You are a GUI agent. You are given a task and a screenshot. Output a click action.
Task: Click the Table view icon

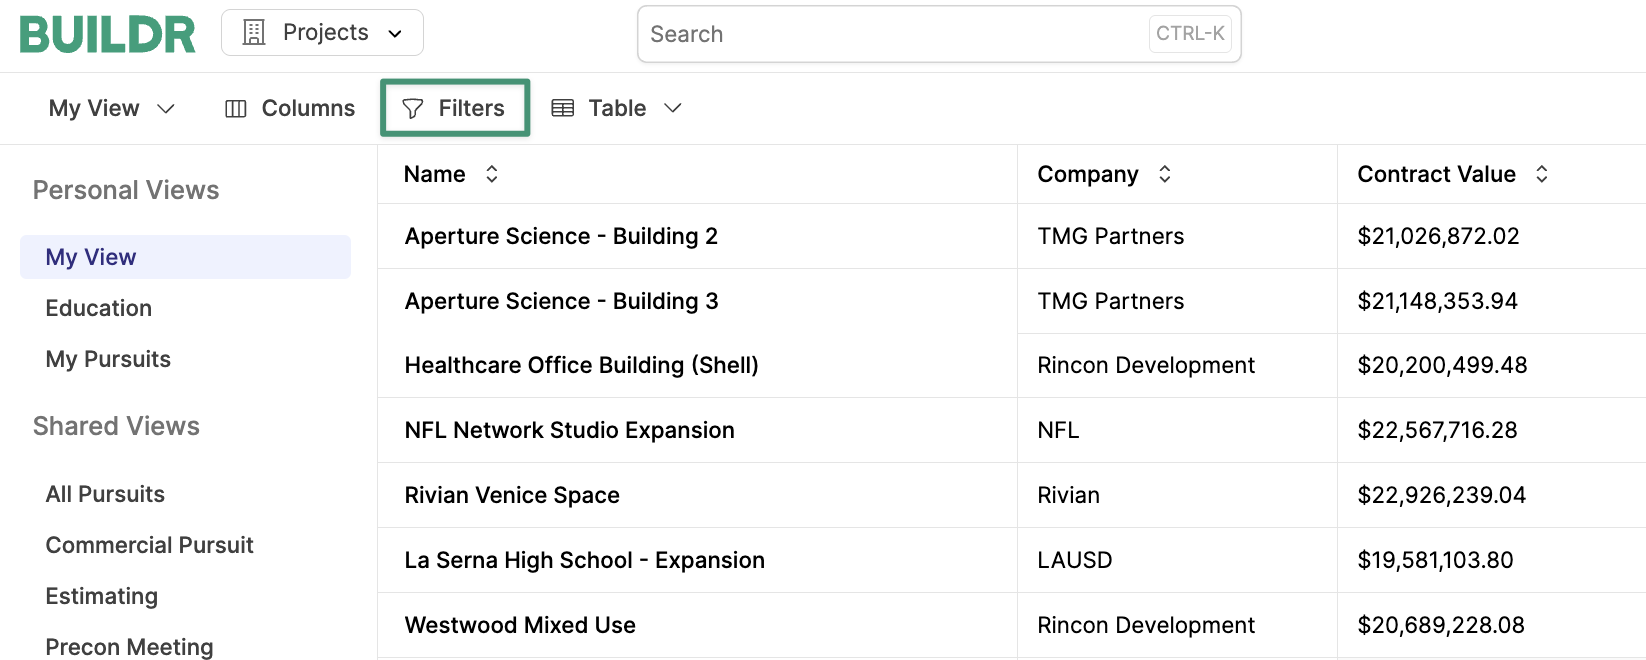(563, 108)
